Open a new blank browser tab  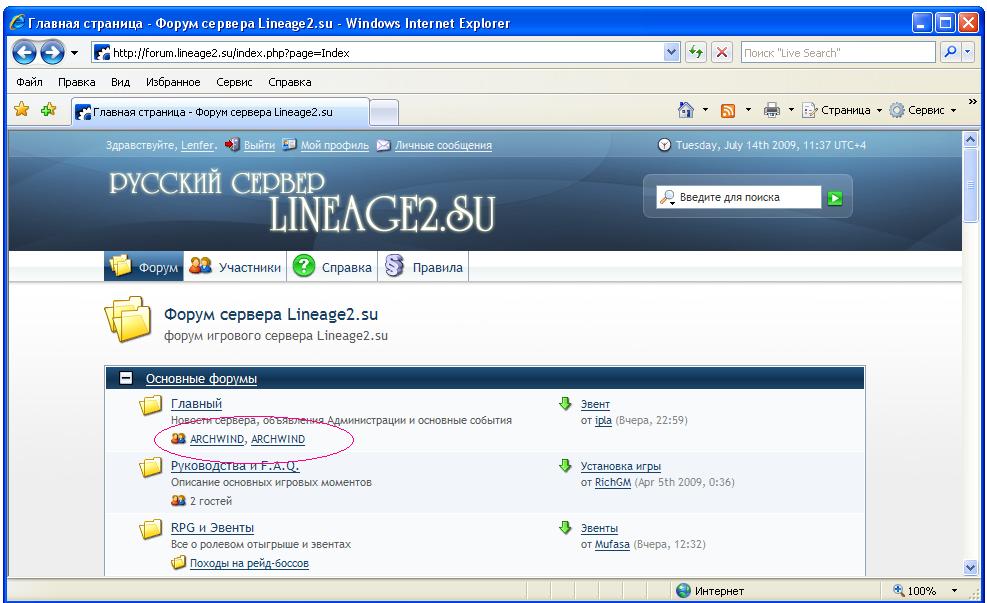pos(384,113)
